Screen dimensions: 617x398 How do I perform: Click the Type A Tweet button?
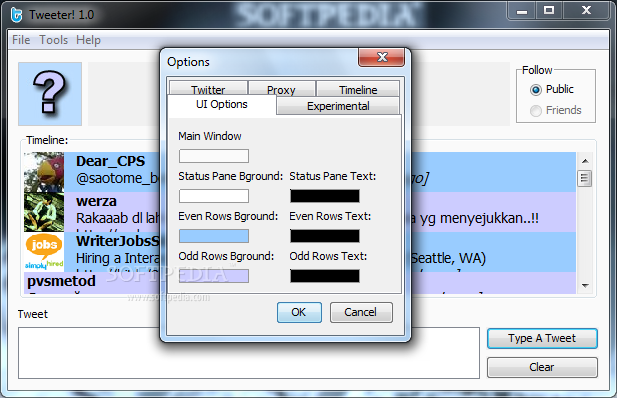pyautogui.click(x=542, y=338)
